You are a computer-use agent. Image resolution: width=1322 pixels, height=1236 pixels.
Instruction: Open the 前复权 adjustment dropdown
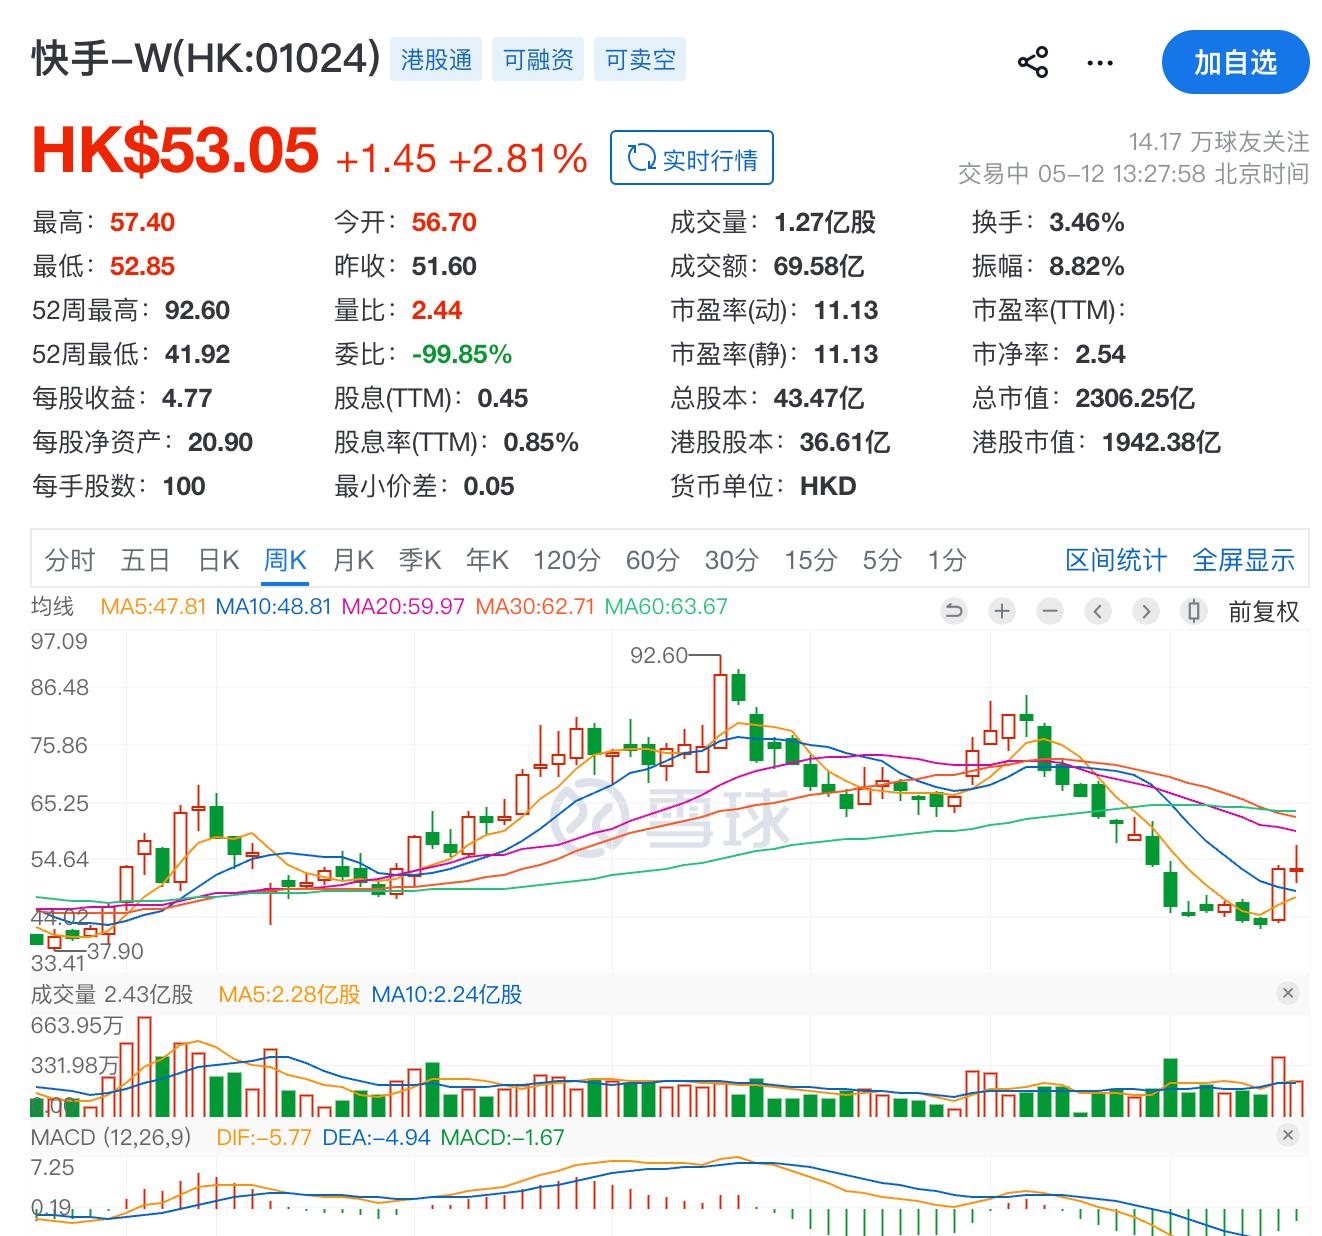pos(1263,611)
